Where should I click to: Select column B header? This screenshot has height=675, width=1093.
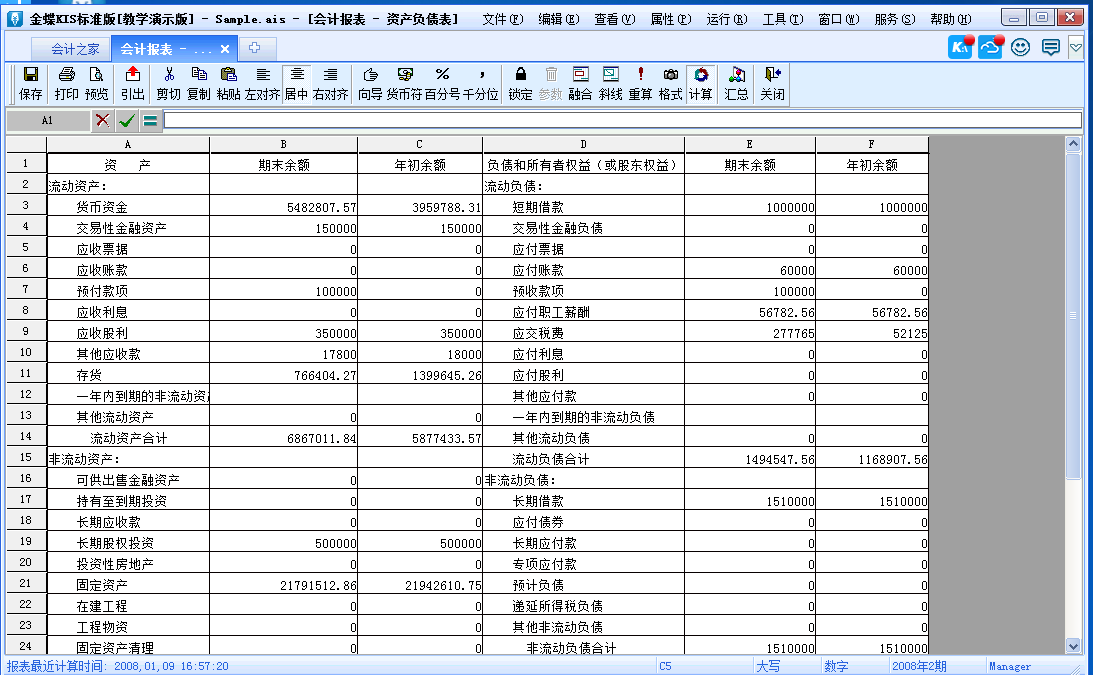(283, 144)
